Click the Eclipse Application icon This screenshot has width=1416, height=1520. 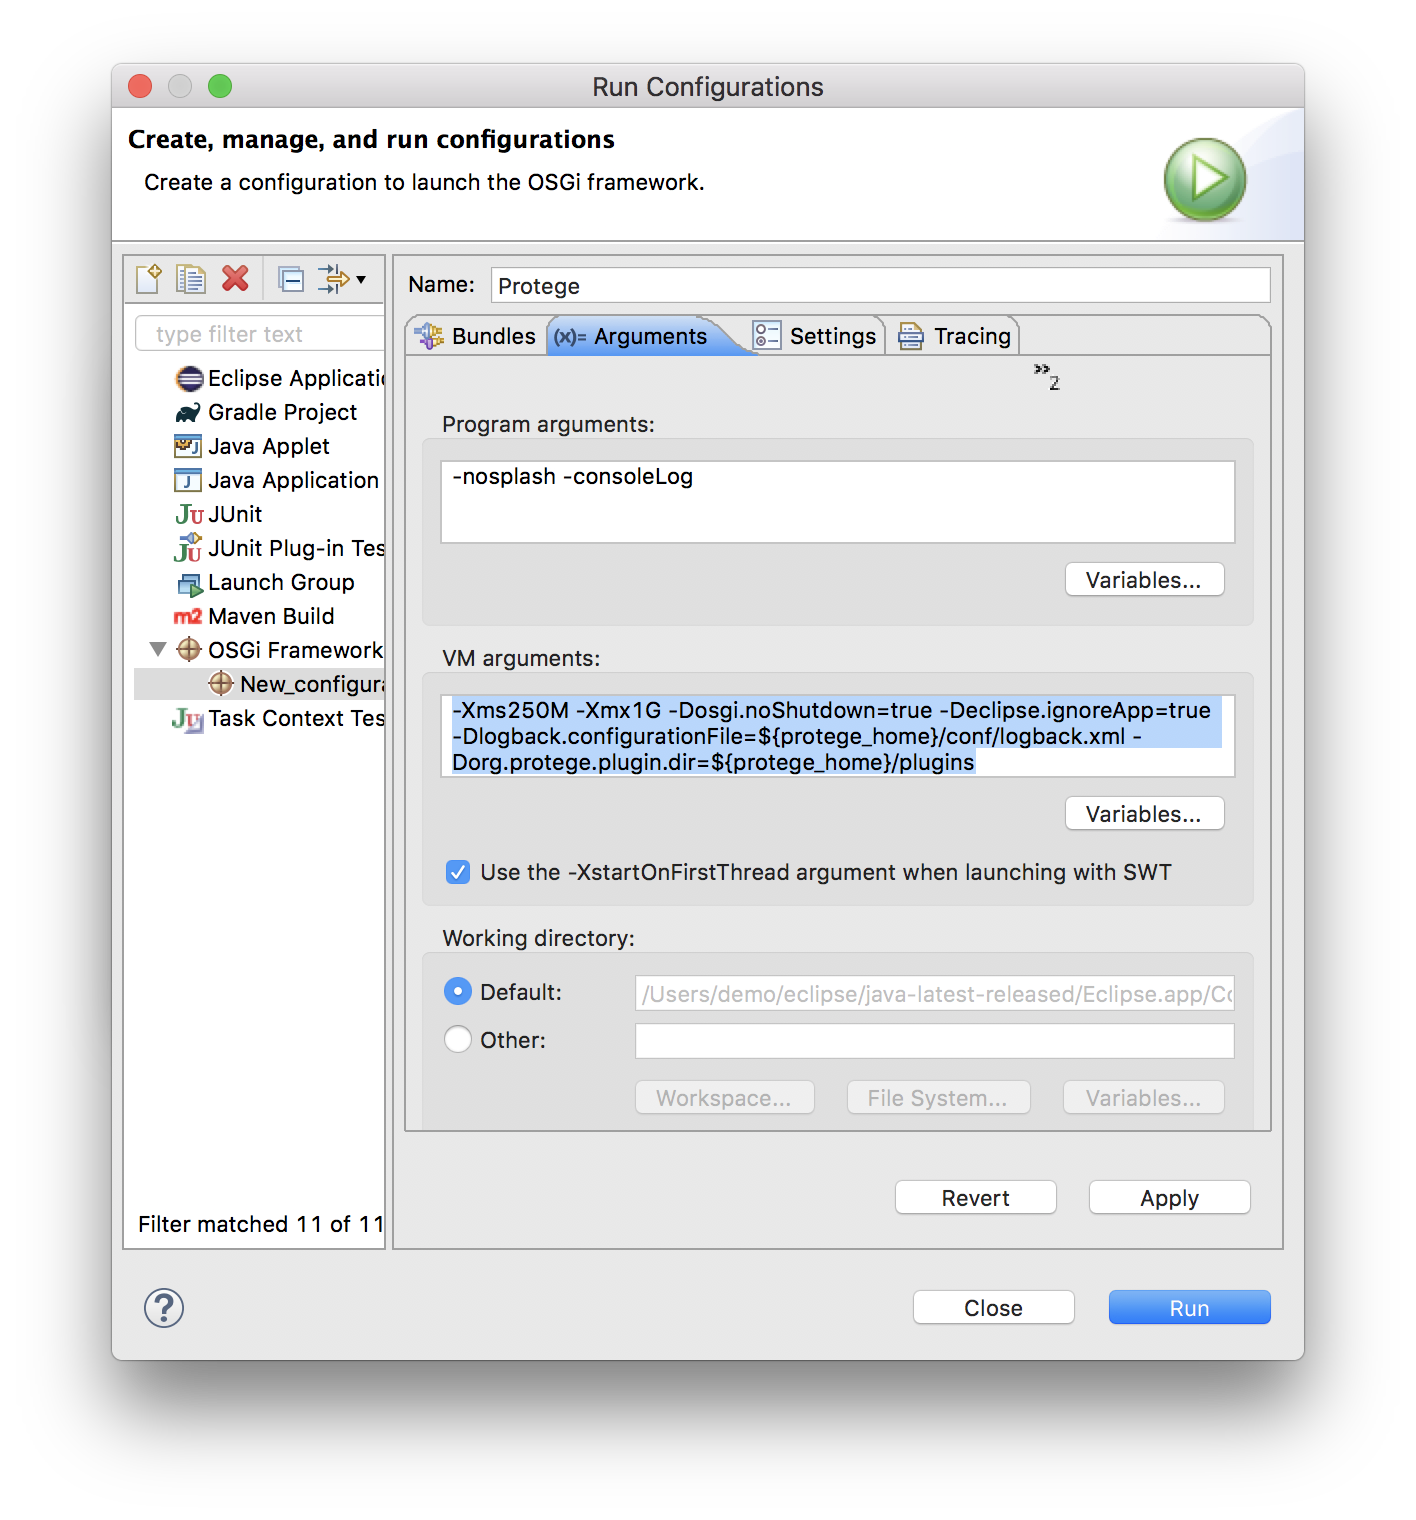(189, 379)
